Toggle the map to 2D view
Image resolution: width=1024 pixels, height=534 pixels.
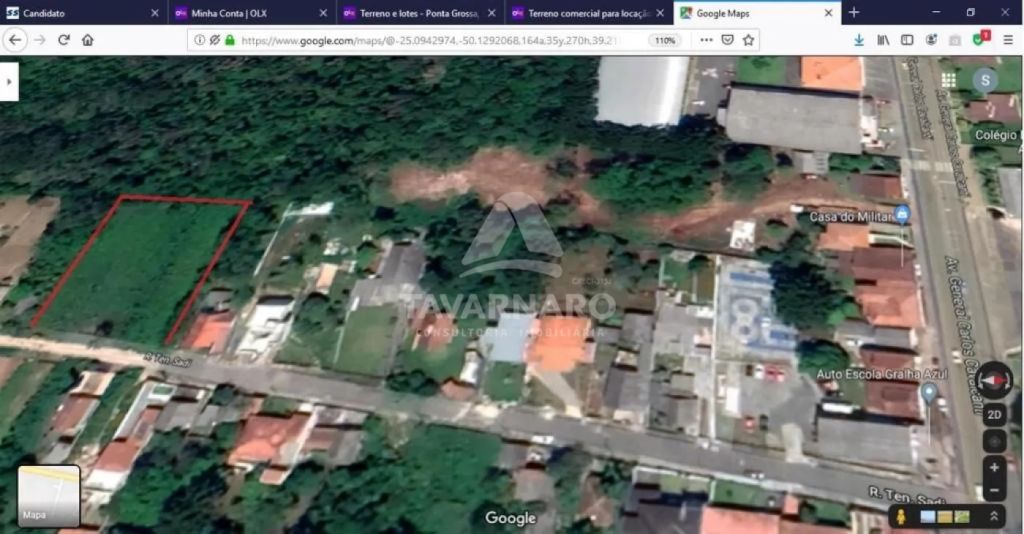click(994, 415)
